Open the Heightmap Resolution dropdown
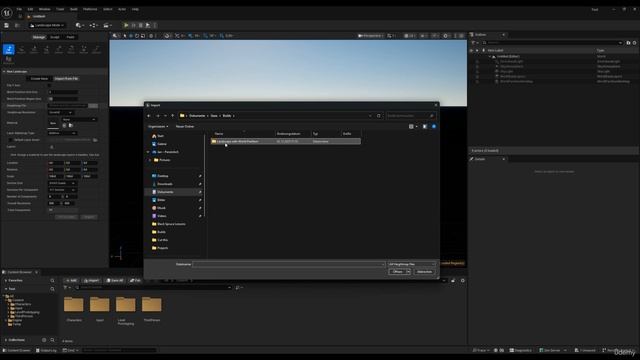Image resolution: width=640 pixels, height=360 pixels. point(61,113)
